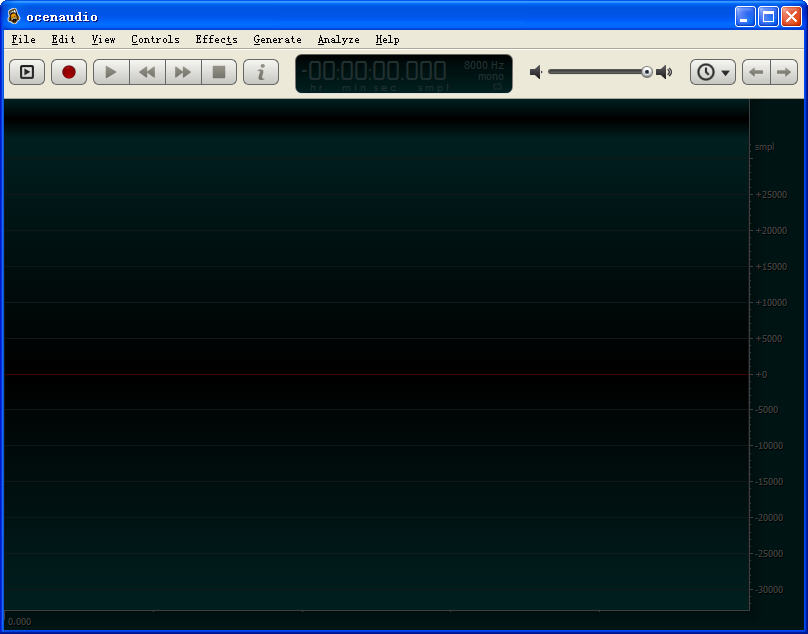The image size is (808, 634).
Task: Open the clock history dropdown
Action: (713, 72)
